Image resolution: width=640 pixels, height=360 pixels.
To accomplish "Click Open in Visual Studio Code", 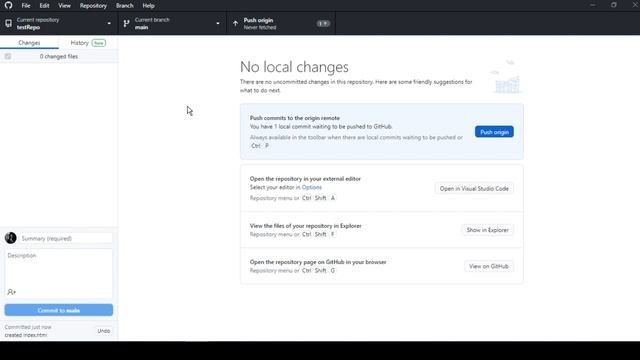I will click(474, 189).
